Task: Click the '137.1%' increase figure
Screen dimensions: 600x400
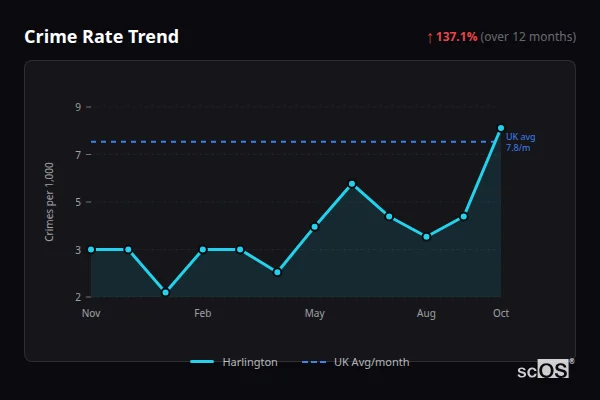Action: pos(457,37)
